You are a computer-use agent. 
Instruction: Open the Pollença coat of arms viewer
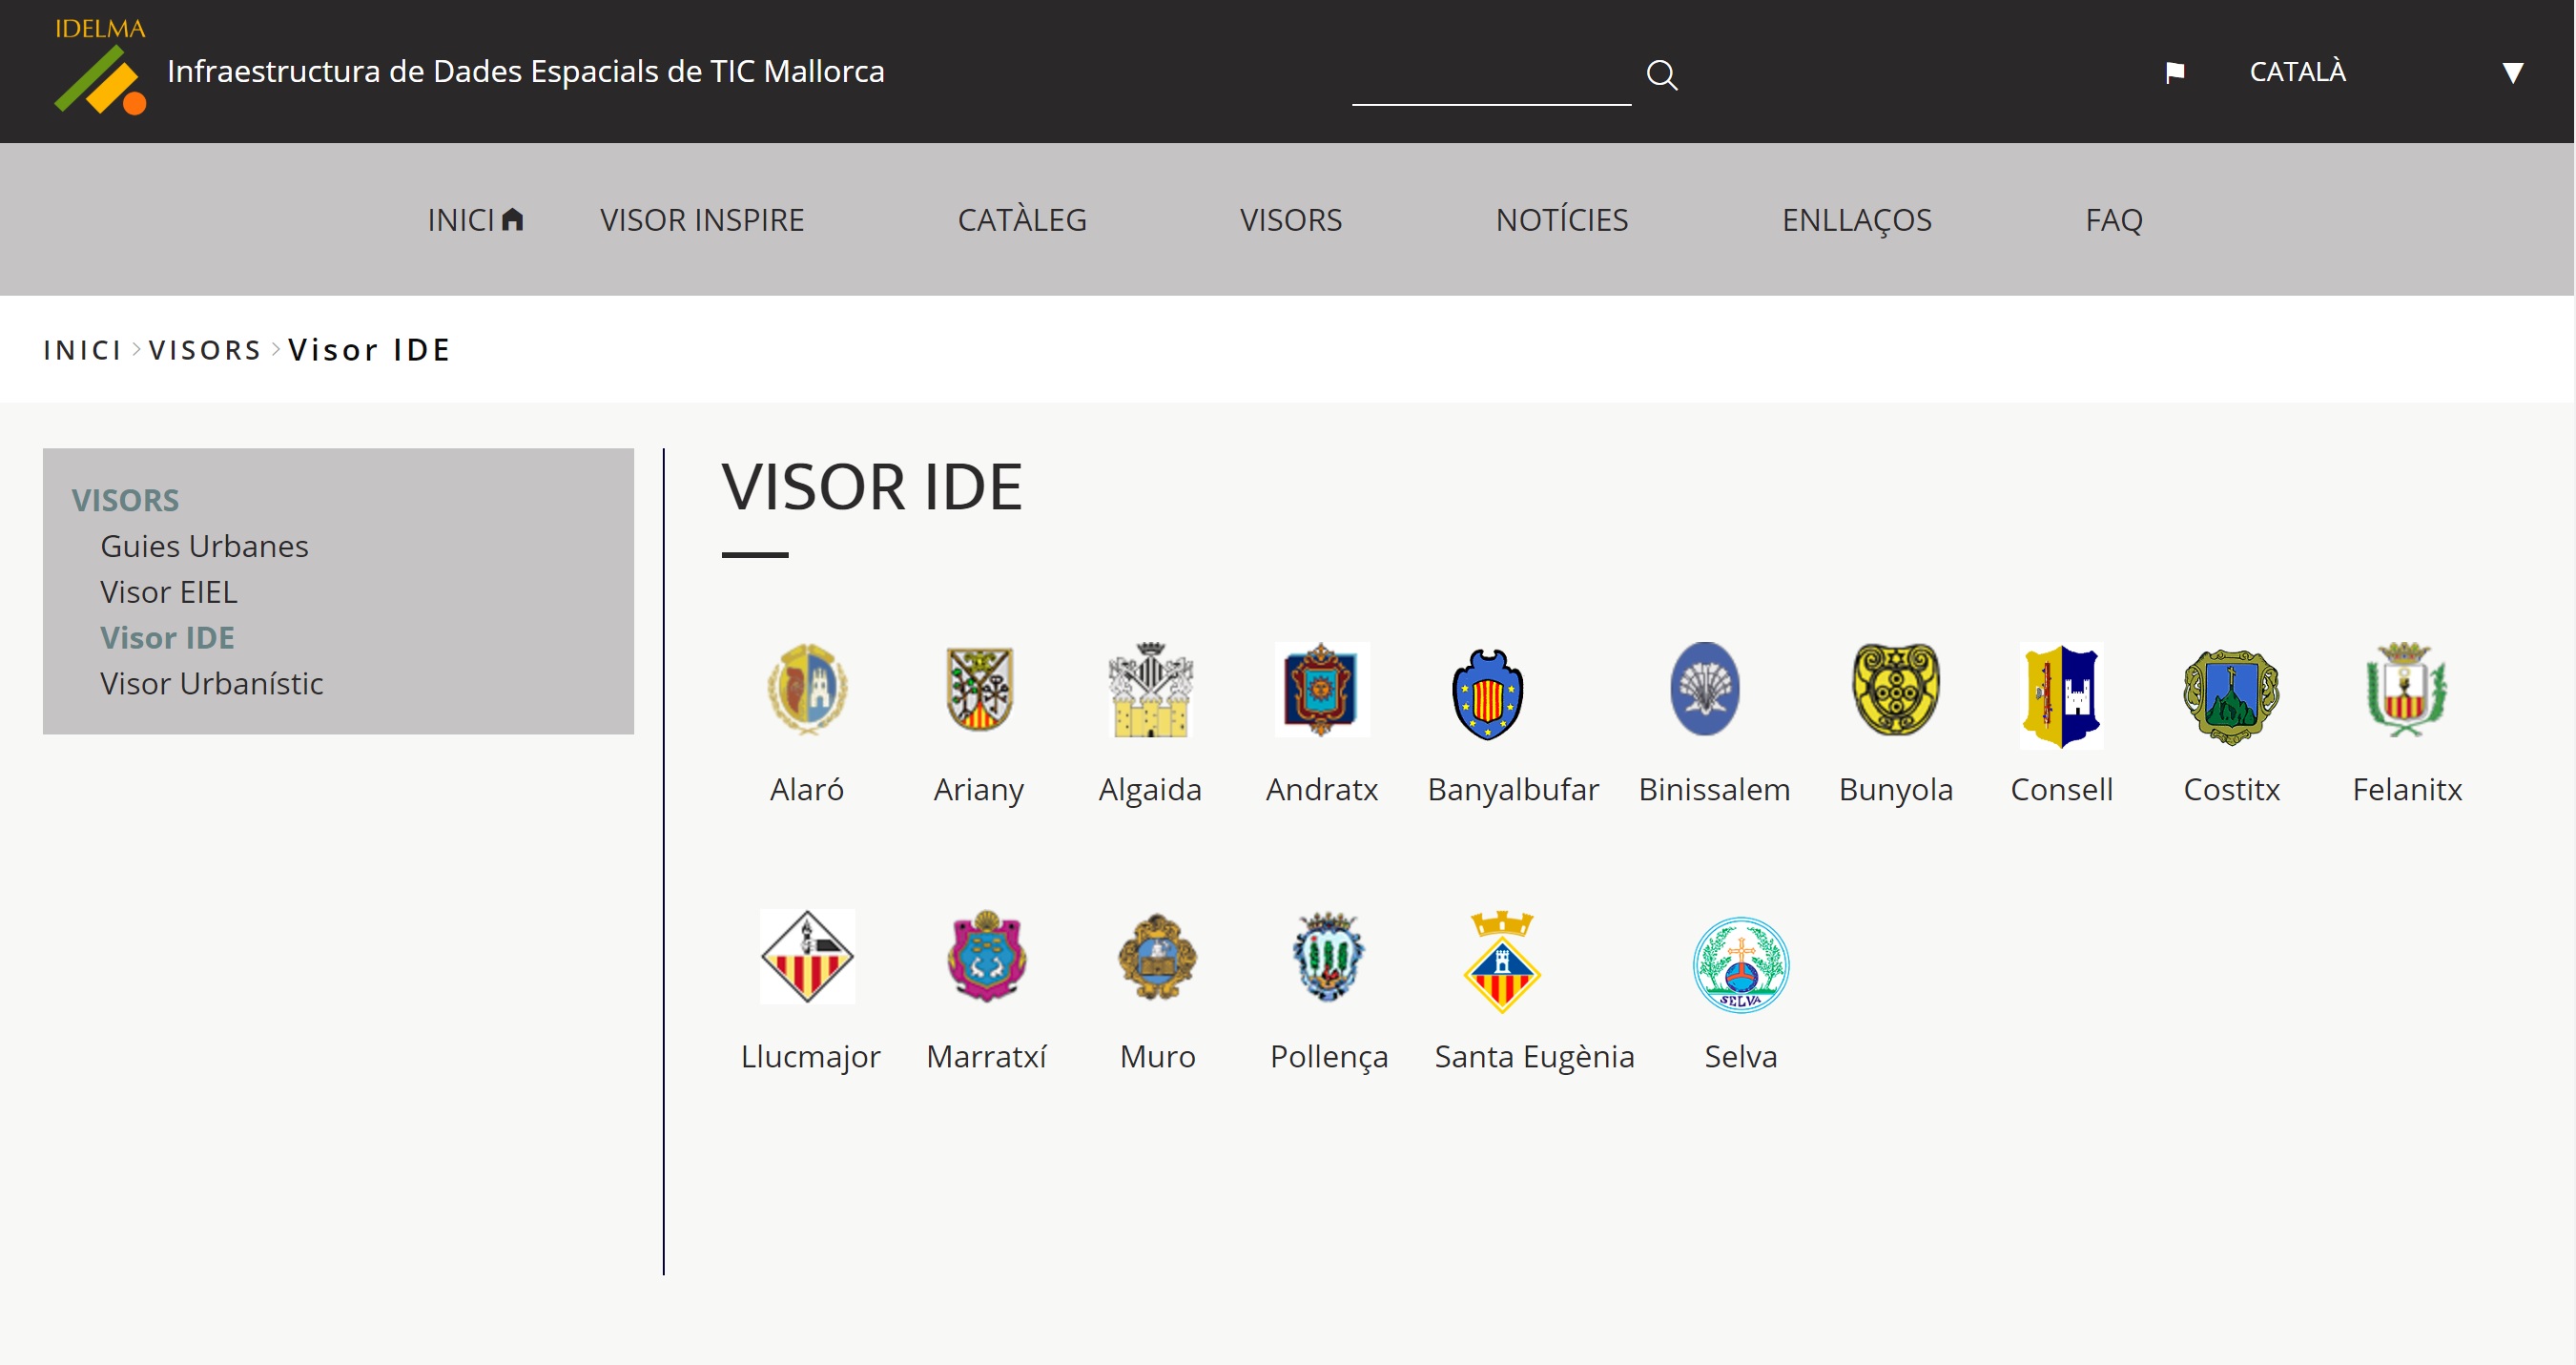point(1328,956)
